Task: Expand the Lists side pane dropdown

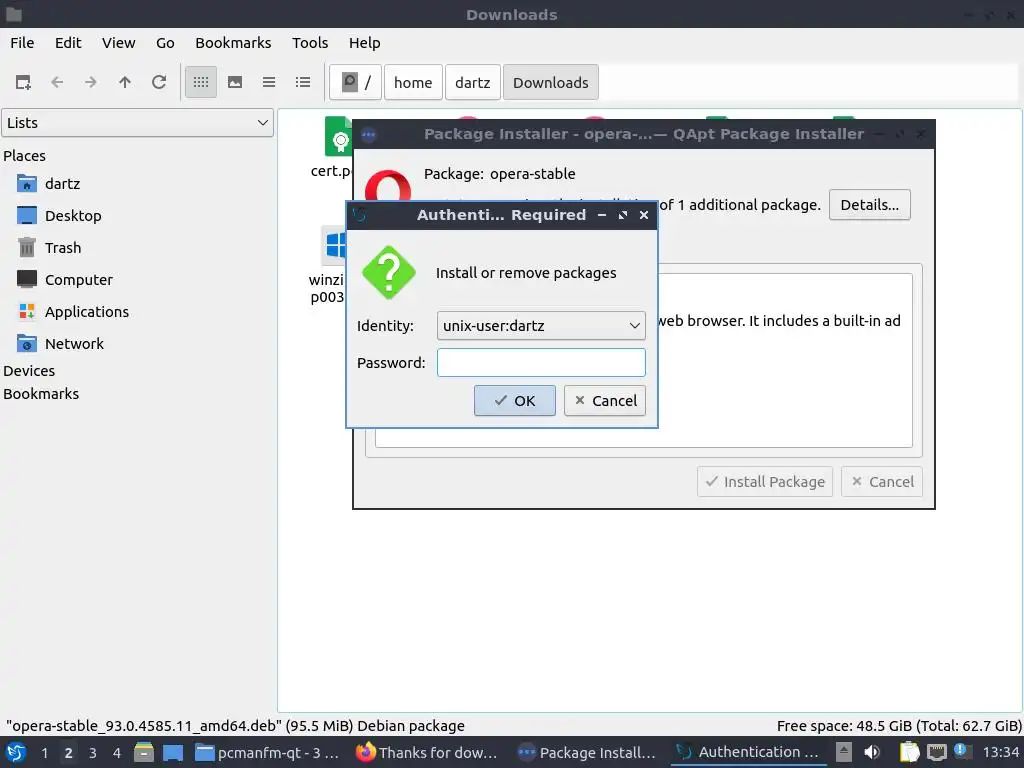Action: point(138,123)
